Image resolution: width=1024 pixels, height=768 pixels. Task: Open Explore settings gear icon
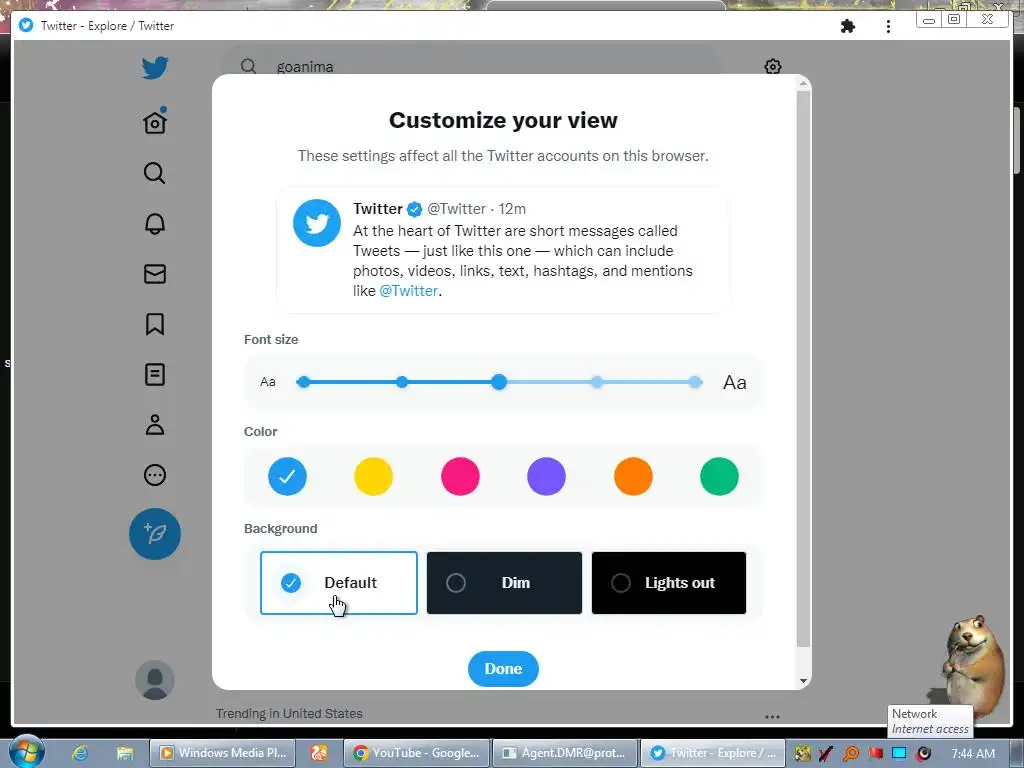773,67
